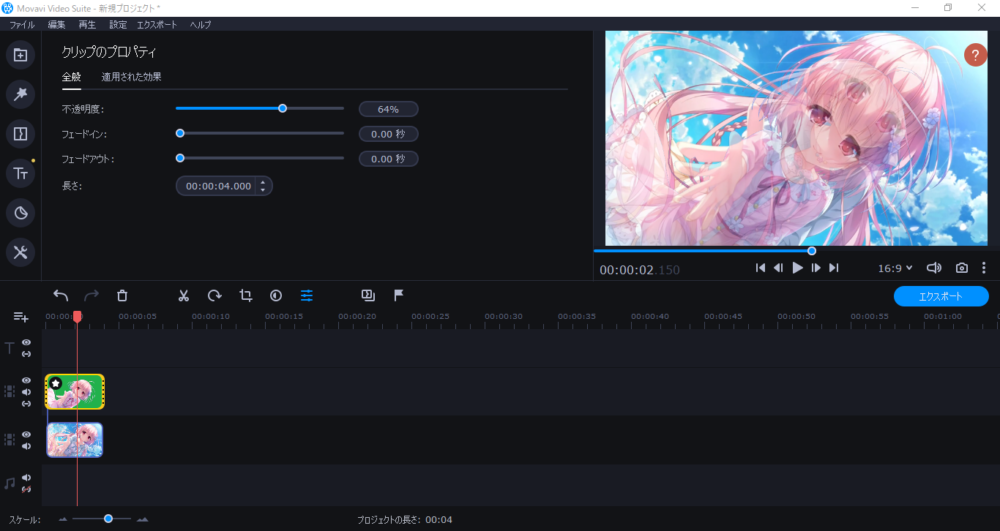Delete the selected clip with trash icon

point(122,296)
